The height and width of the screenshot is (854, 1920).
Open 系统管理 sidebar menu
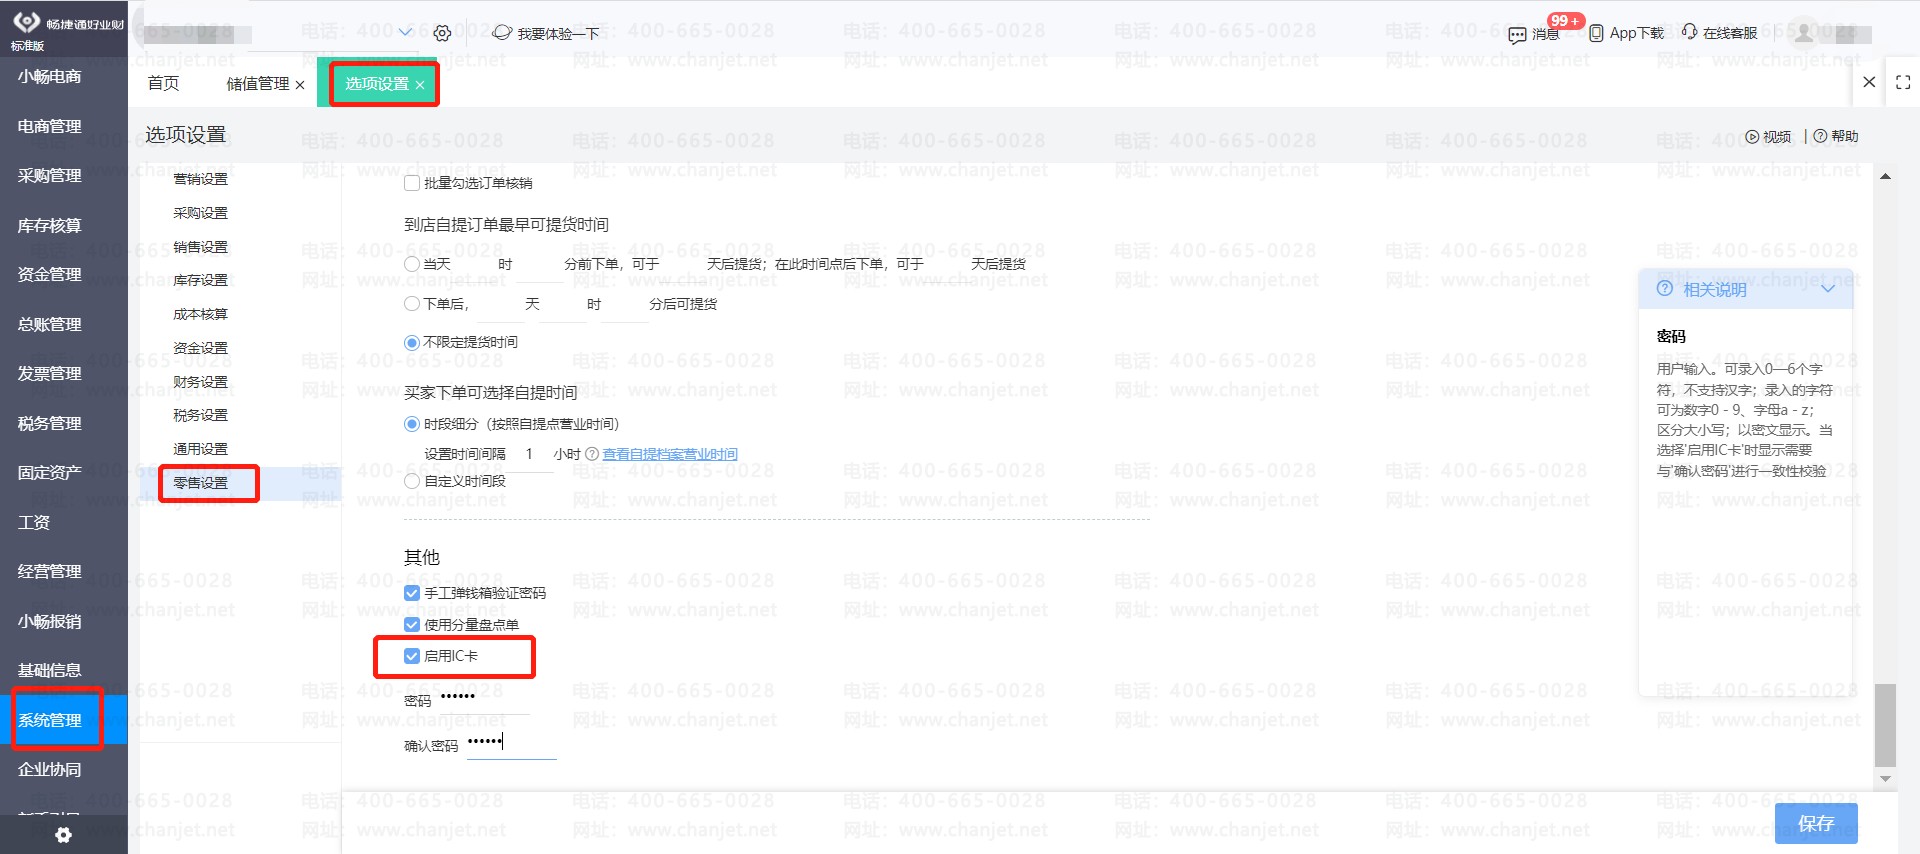(x=64, y=720)
